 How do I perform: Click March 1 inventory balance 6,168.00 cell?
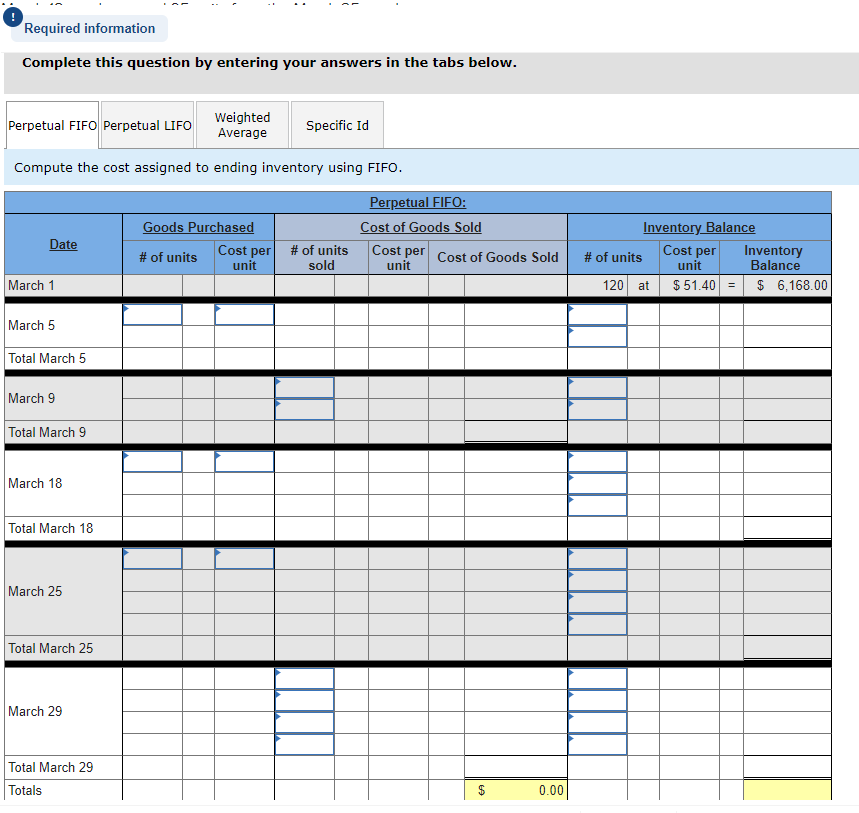coord(787,285)
